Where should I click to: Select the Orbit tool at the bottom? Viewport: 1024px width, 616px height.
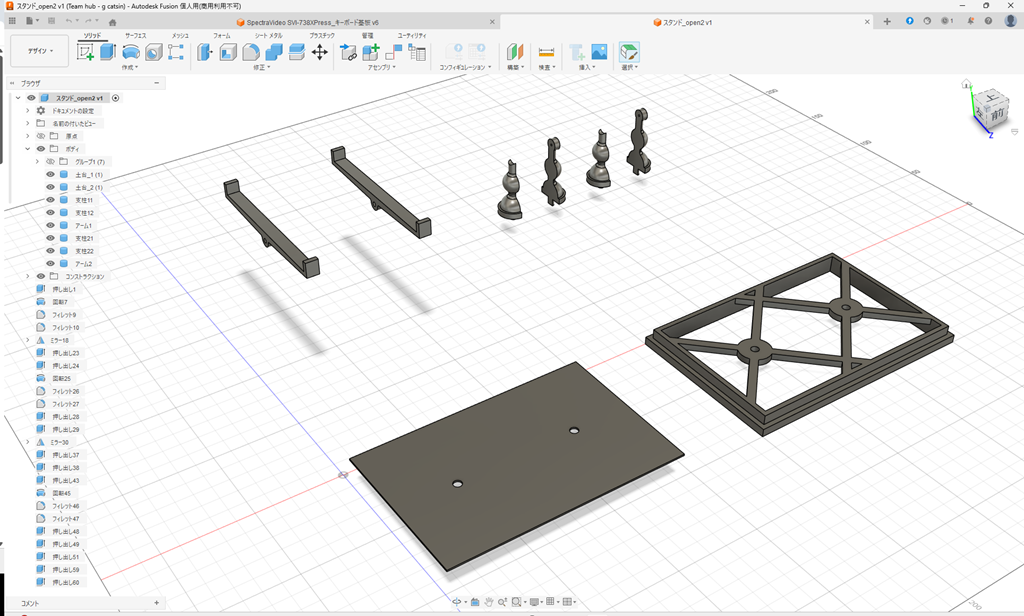457,601
